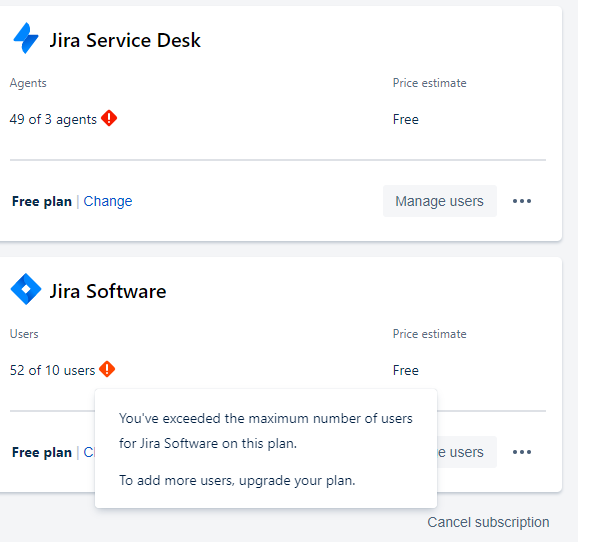Open the more options menu for Jira Software
Image resolution: width=609 pixels, height=542 pixels.
pyautogui.click(x=522, y=452)
